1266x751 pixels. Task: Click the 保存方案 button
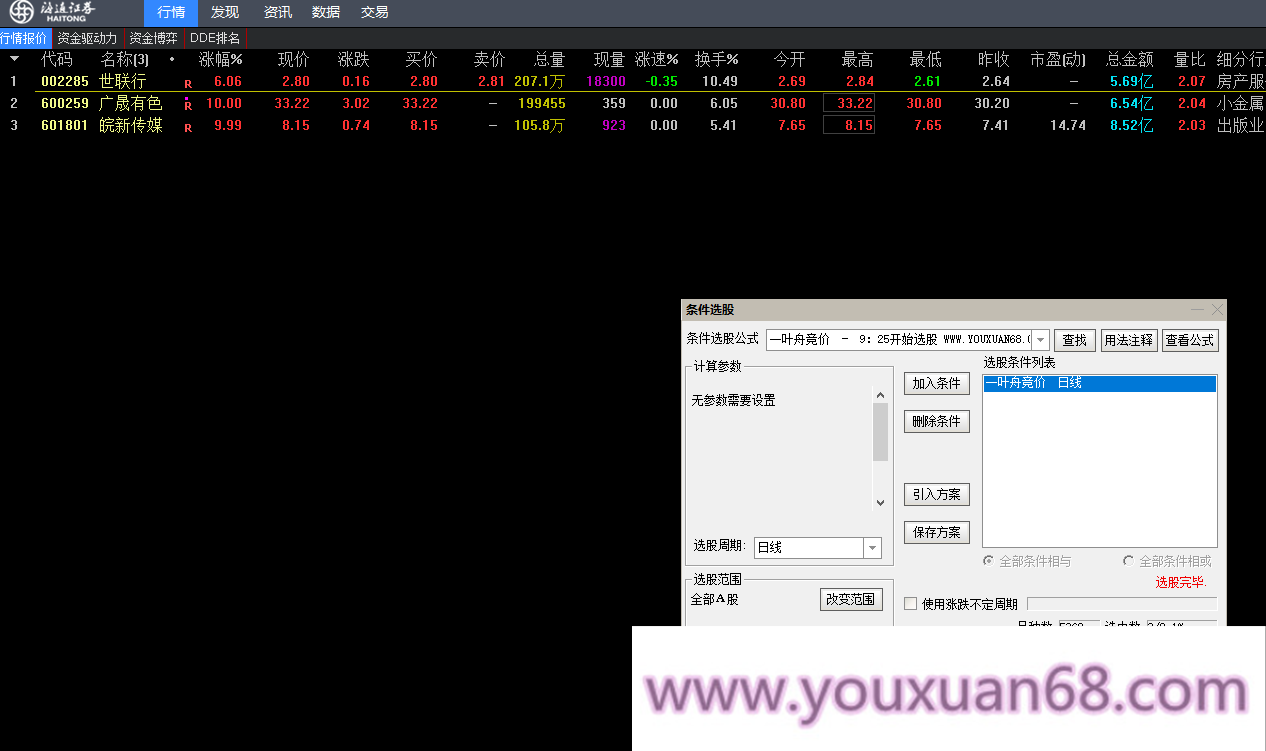point(936,532)
